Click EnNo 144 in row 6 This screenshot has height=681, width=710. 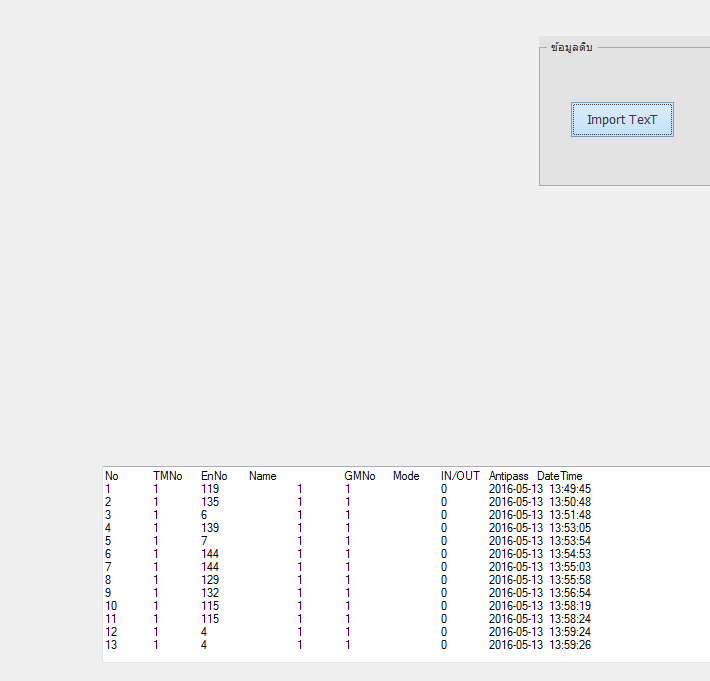point(210,554)
